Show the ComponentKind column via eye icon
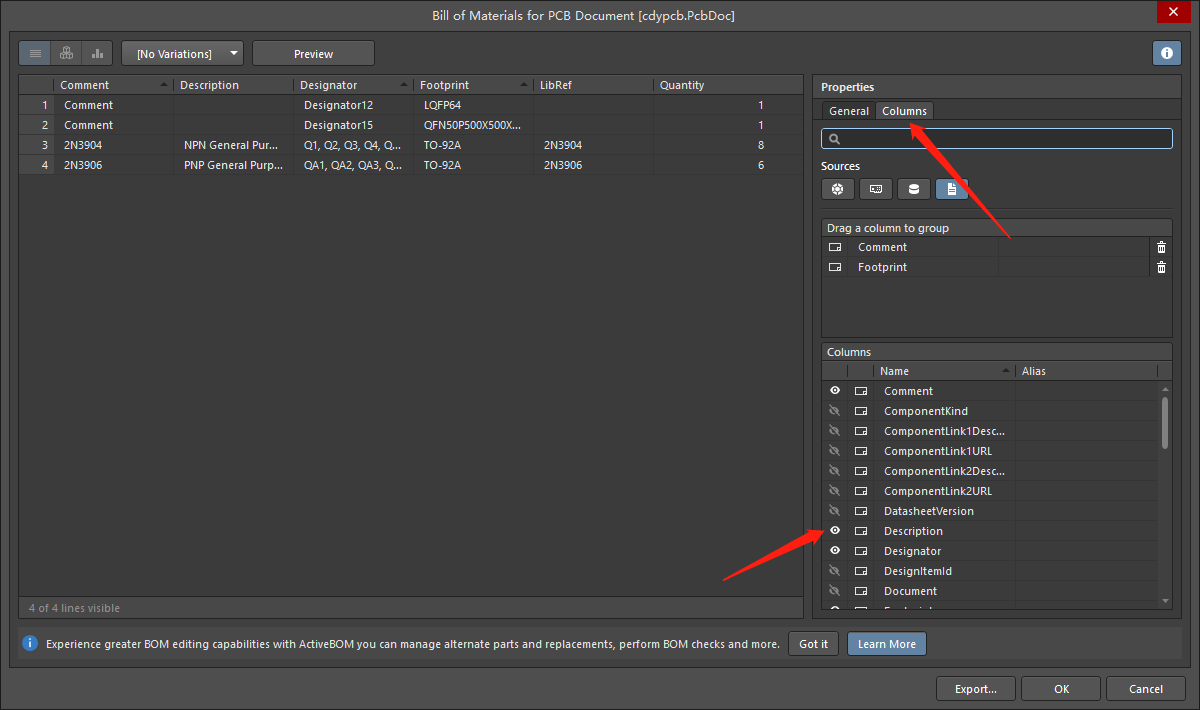This screenshot has height=710, width=1200. [x=835, y=411]
